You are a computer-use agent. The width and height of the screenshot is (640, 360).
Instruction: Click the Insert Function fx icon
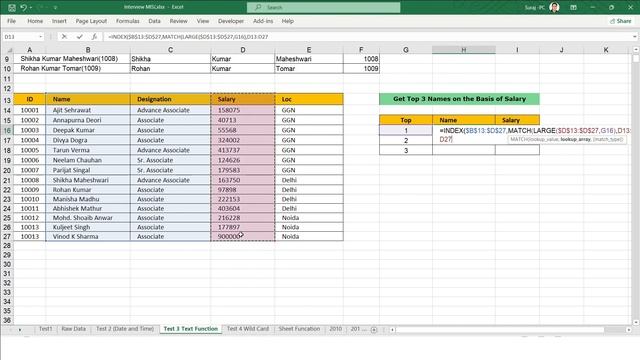94,37
